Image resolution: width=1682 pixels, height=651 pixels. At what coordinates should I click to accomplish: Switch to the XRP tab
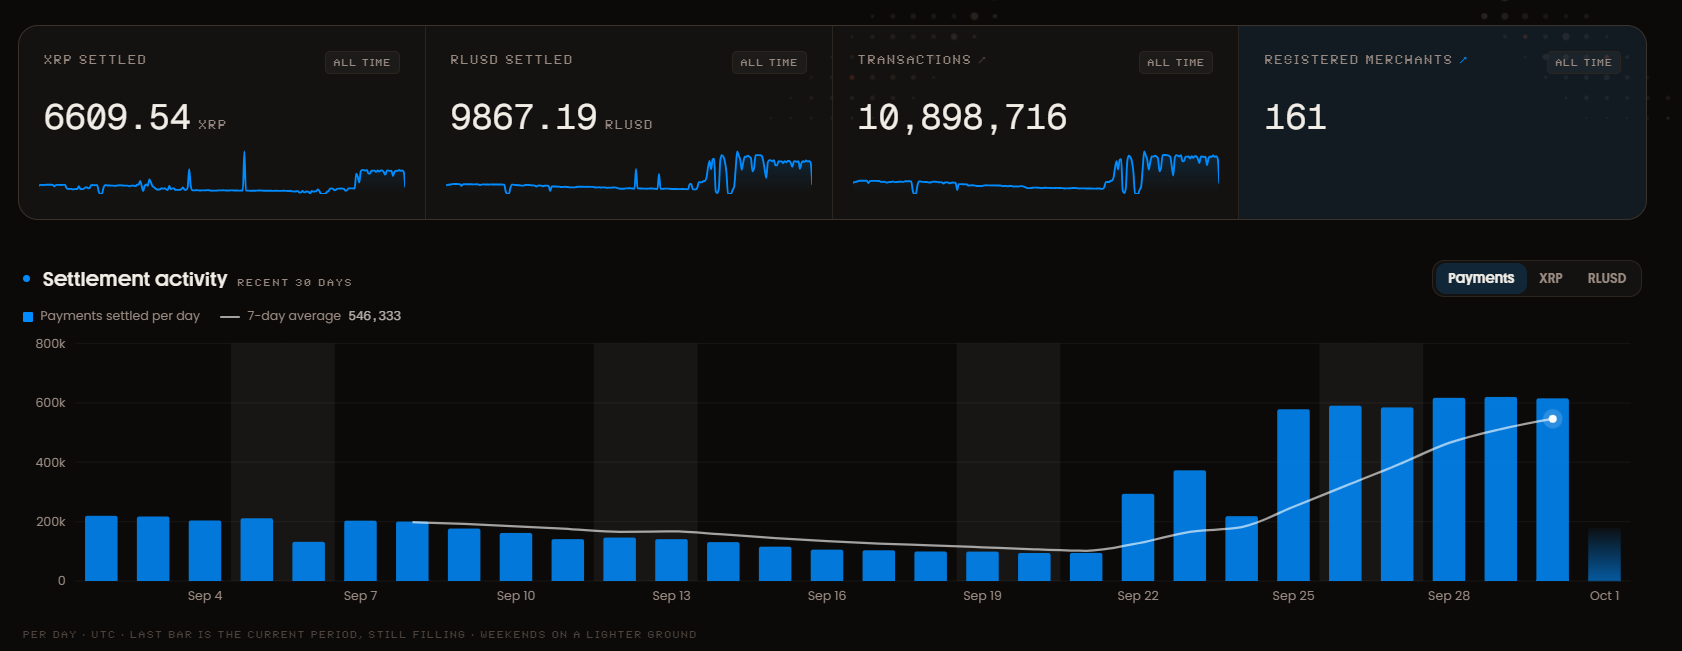(1551, 278)
